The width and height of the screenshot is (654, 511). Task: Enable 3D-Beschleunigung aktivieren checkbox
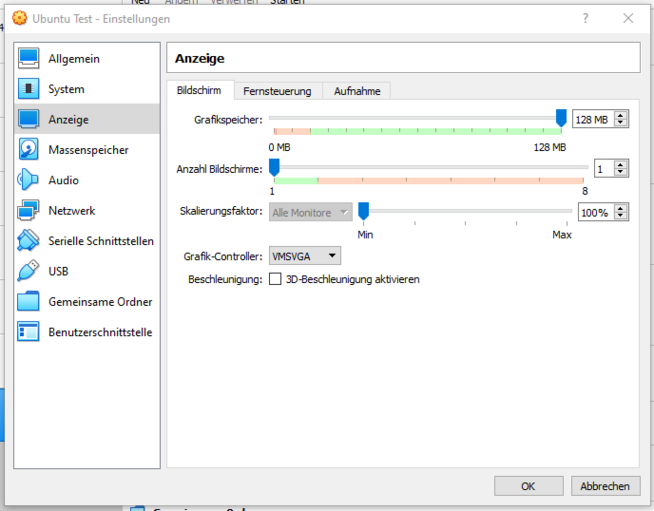tap(275, 279)
